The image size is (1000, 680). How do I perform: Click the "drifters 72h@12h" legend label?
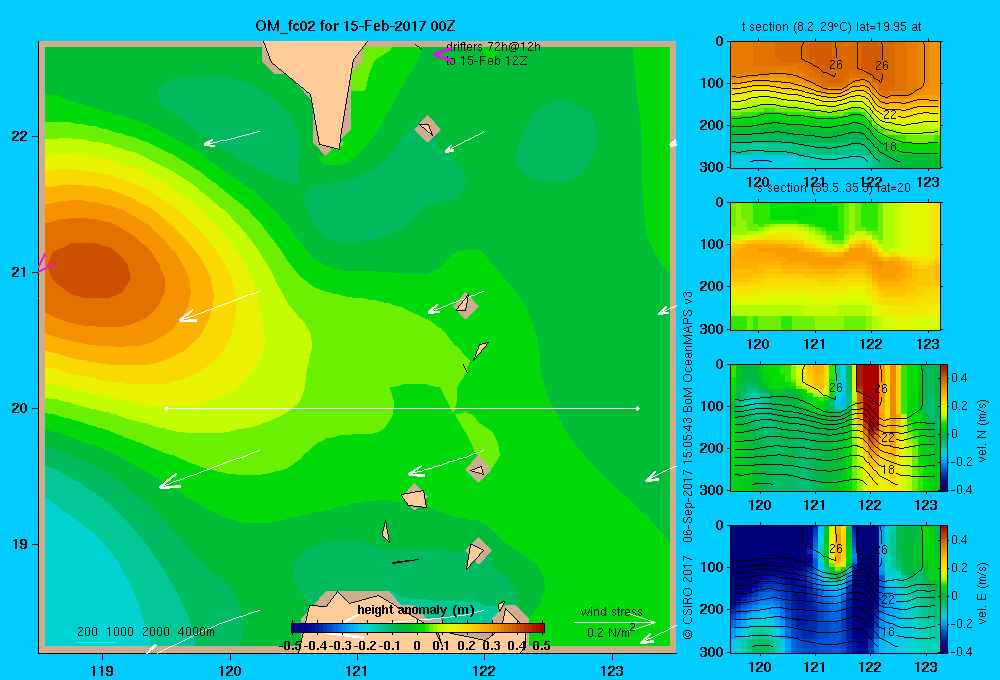(x=494, y=47)
